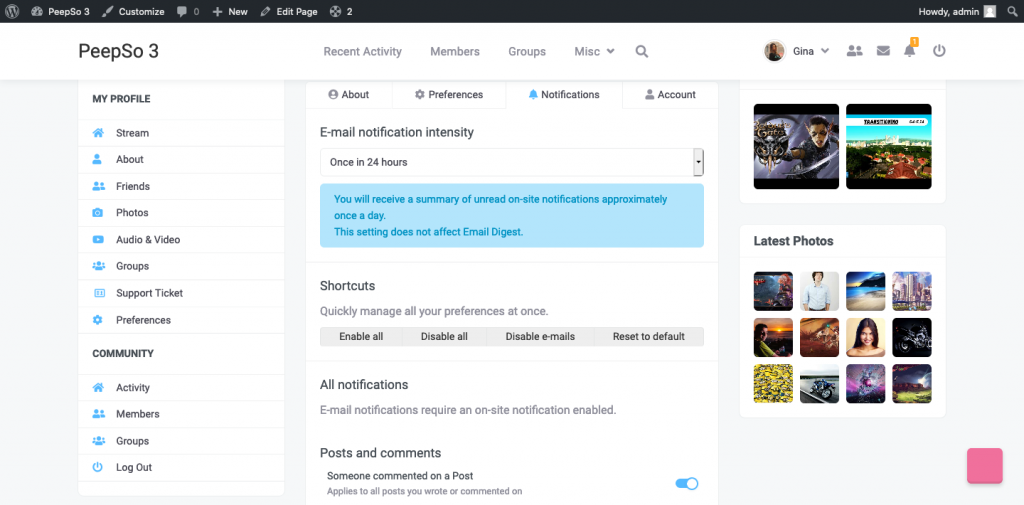The image size is (1024, 505).
Task: Open the notifications bell in the header
Action: [x=910, y=50]
